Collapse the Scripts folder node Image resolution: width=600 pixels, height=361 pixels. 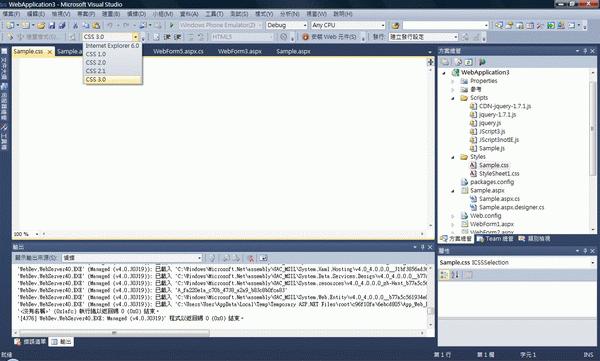point(453,98)
